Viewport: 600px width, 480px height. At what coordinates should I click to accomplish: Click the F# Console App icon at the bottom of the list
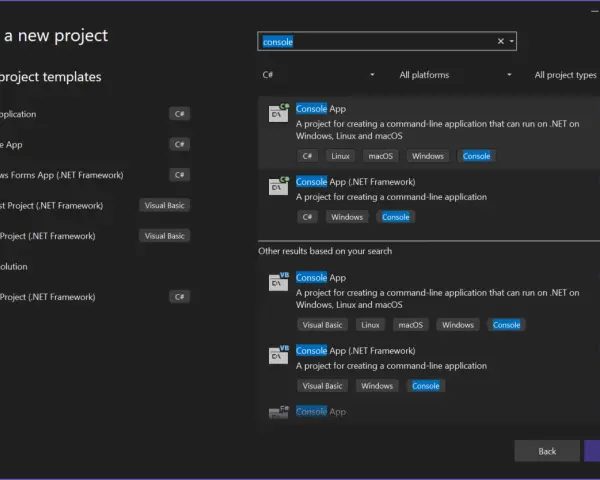click(x=279, y=412)
